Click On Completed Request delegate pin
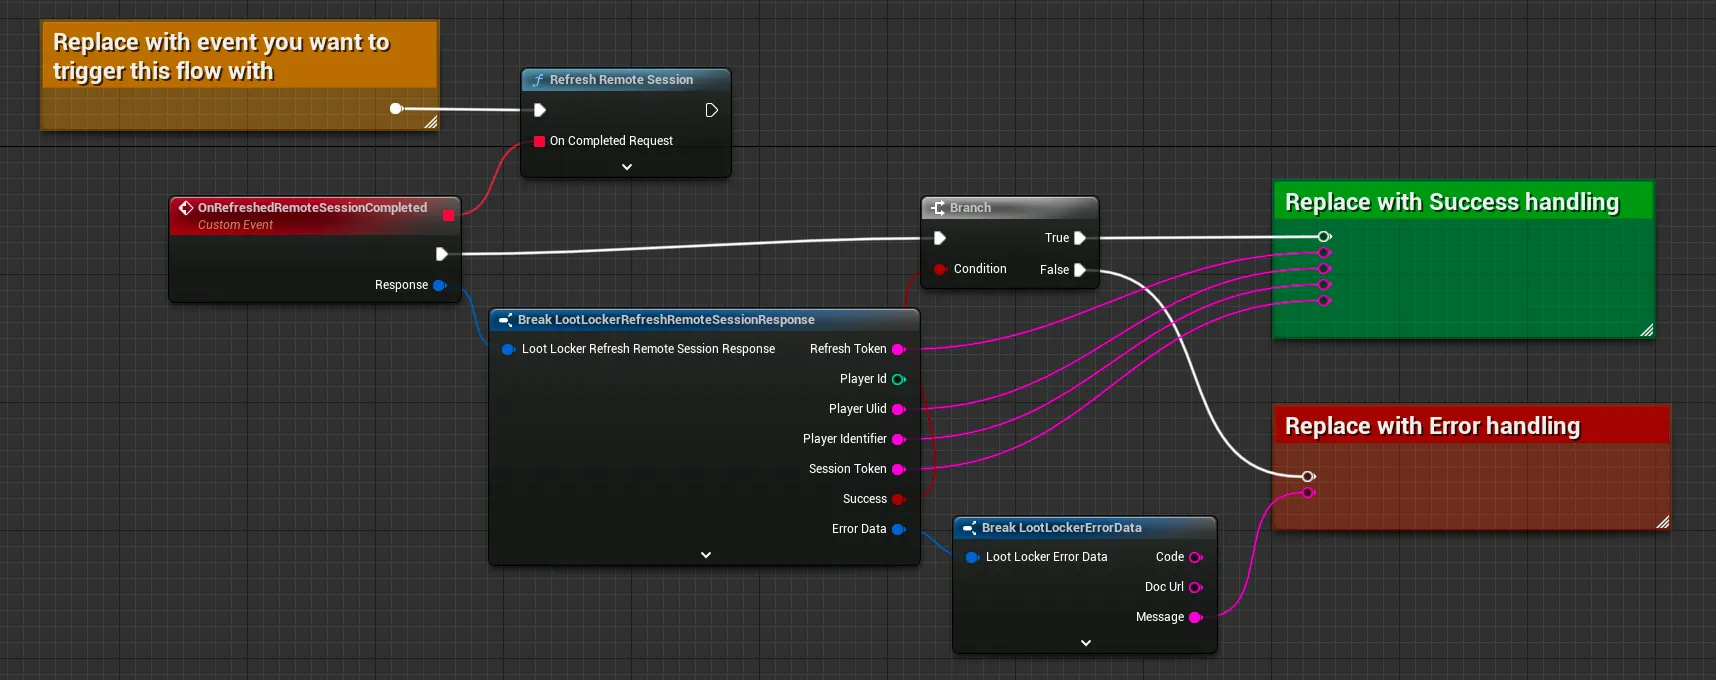This screenshot has width=1716, height=680. 540,141
